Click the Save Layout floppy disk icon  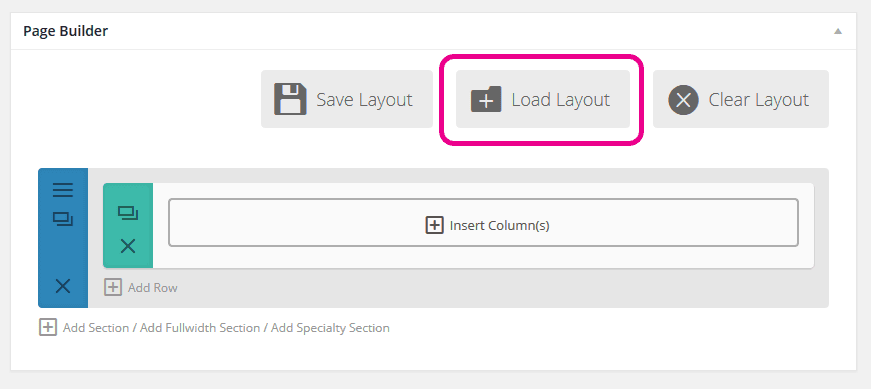pos(290,99)
